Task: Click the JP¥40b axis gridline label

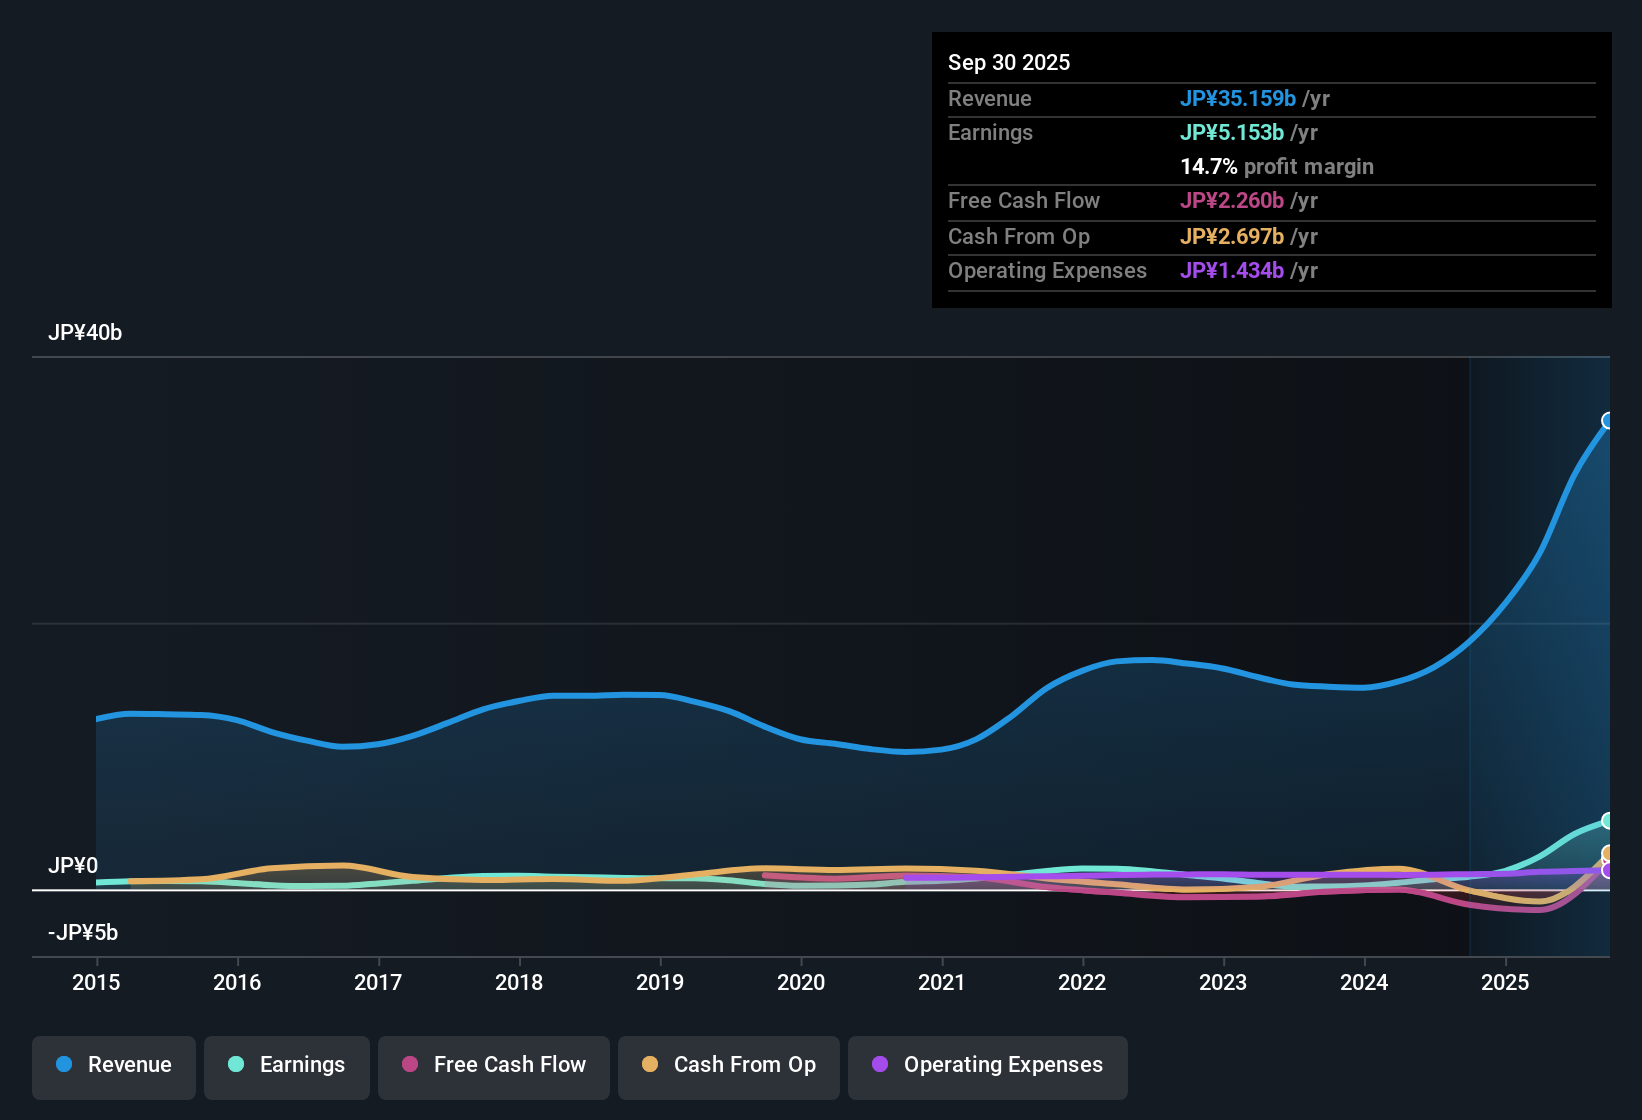Action: [x=86, y=332]
